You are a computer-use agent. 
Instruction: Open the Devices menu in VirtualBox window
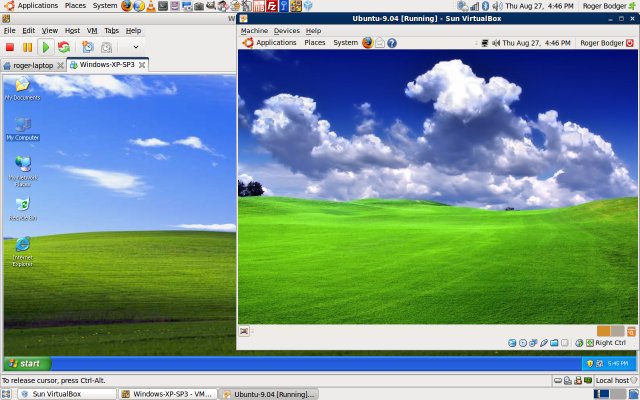tap(287, 31)
